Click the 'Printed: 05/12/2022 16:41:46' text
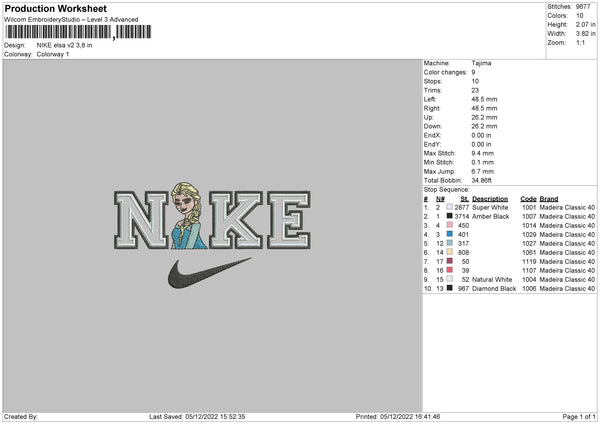The image size is (600, 424). click(x=398, y=416)
